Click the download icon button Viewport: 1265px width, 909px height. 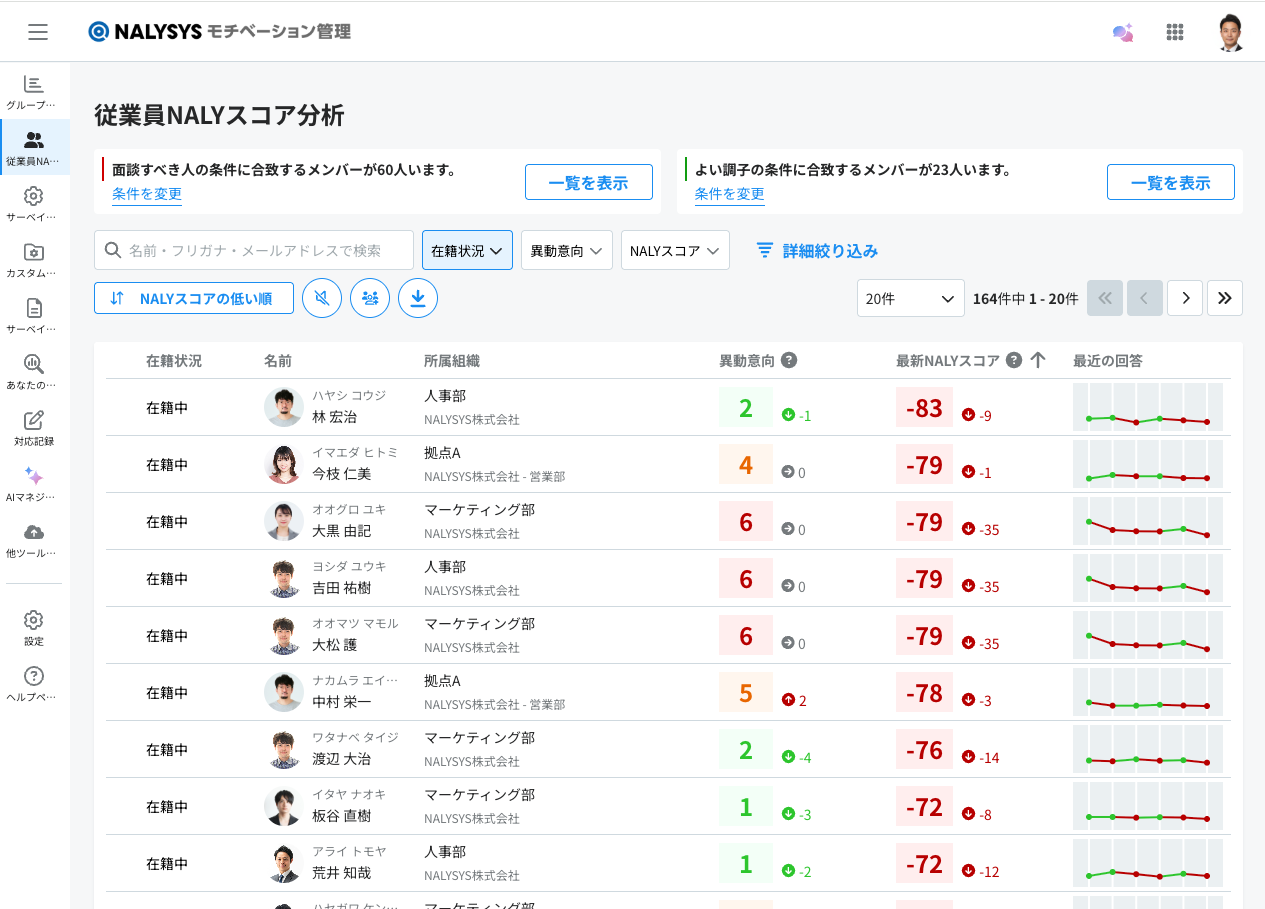pos(418,298)
